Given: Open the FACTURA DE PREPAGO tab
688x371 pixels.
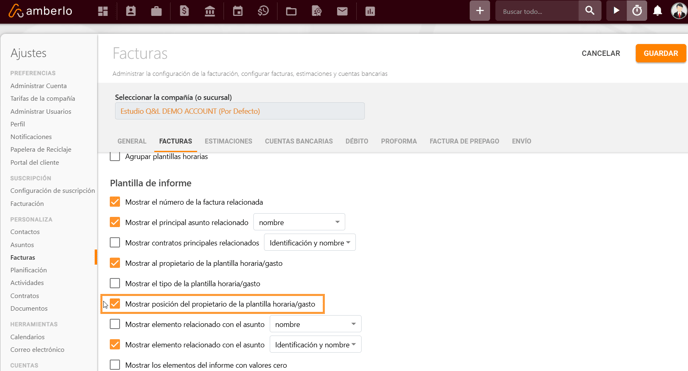Looking at the screenshot, I should [x=464, y=141].
